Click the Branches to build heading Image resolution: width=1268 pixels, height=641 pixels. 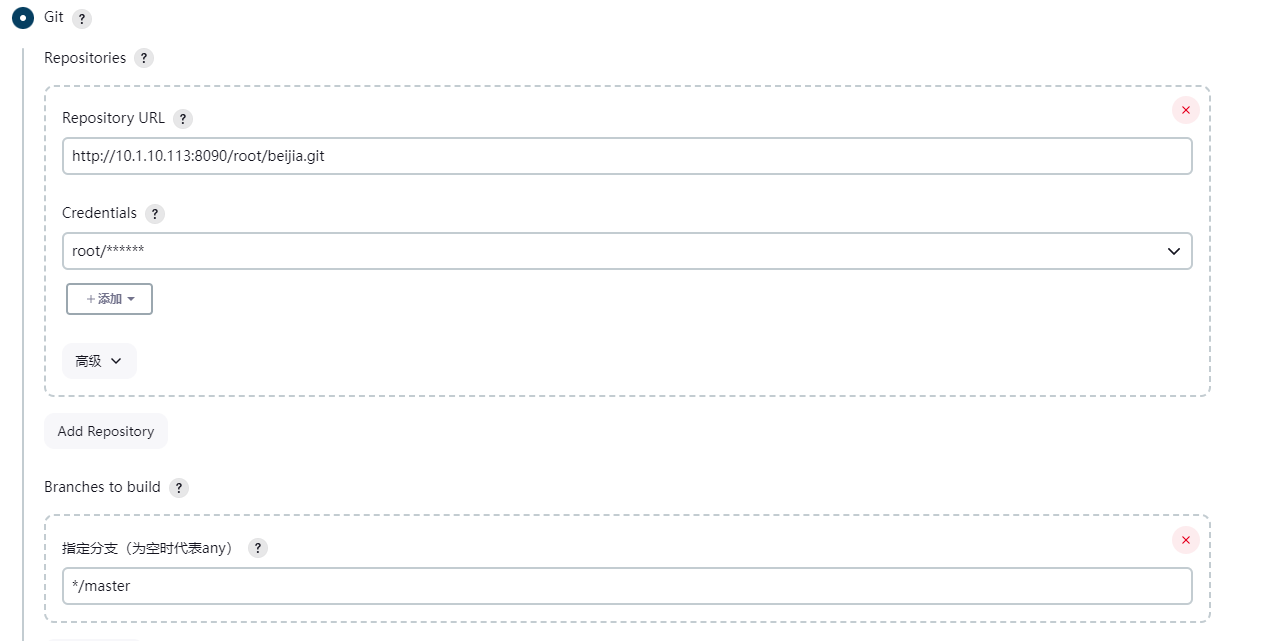point(102,487)
